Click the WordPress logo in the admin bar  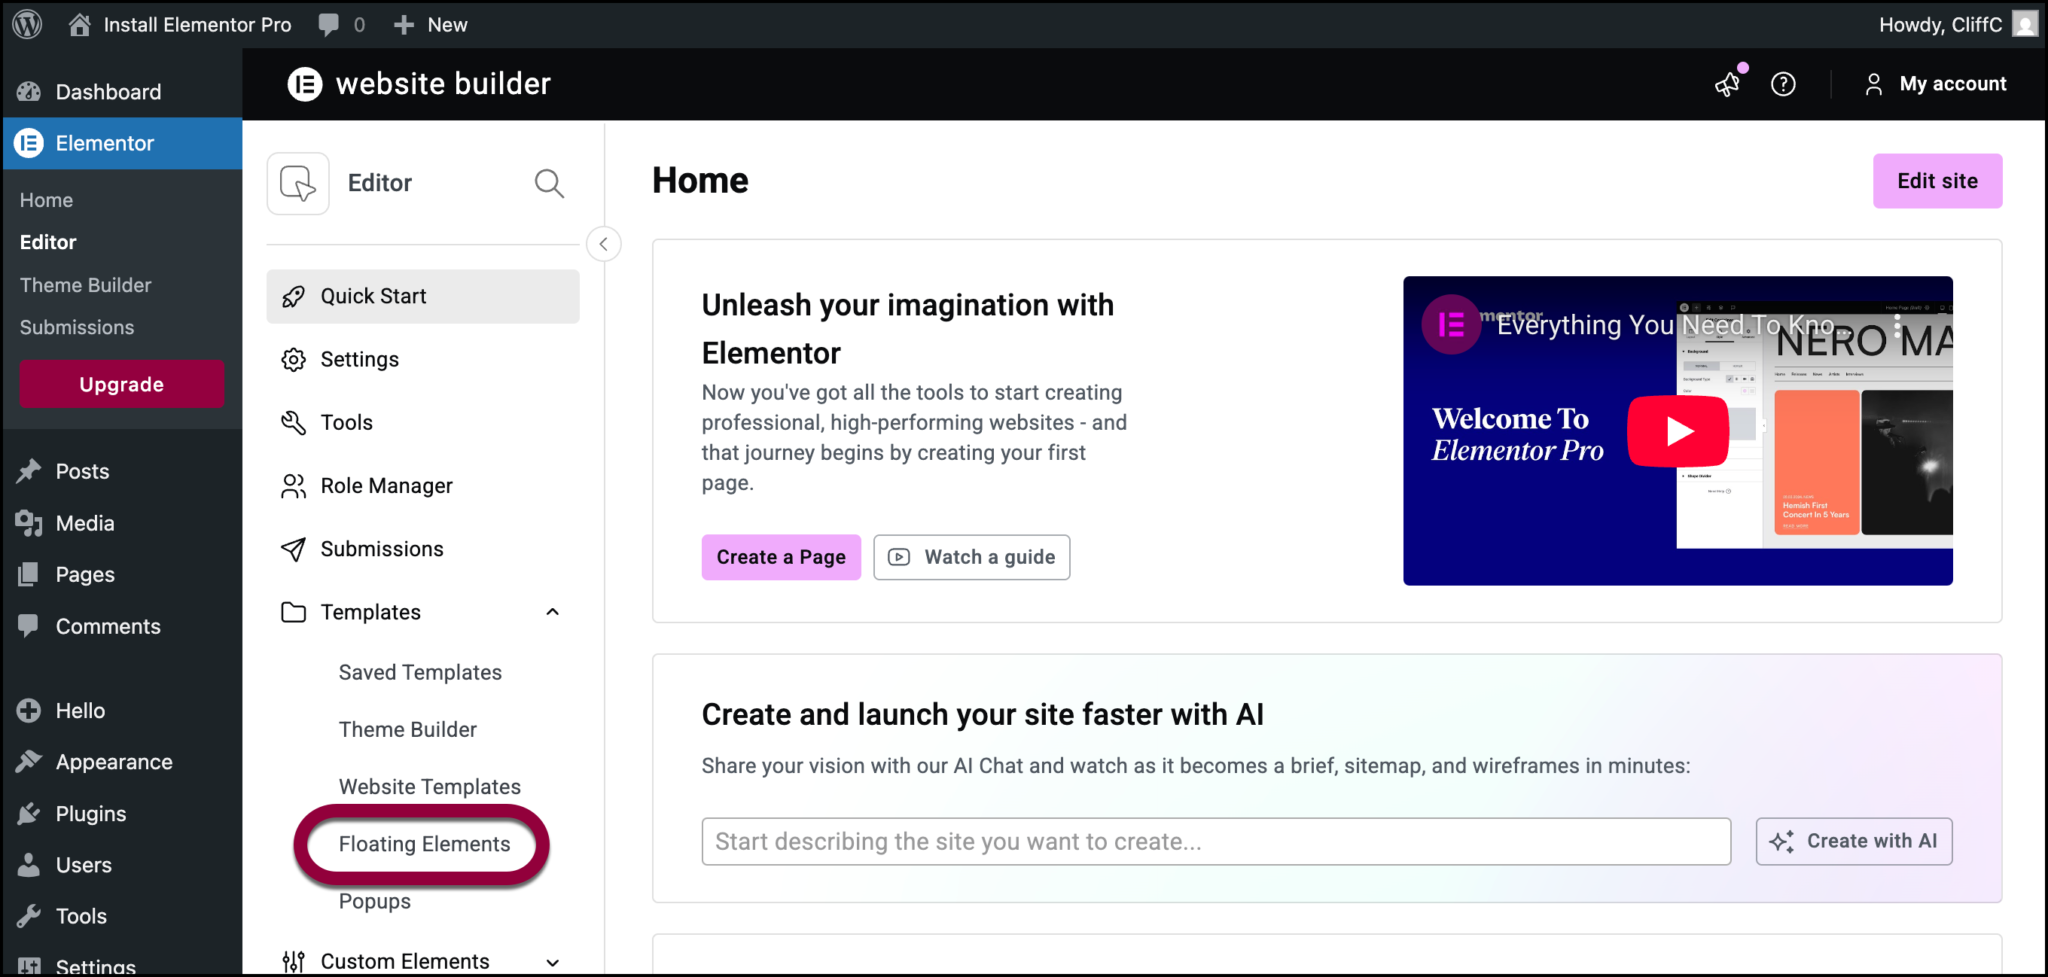[26, 24]
